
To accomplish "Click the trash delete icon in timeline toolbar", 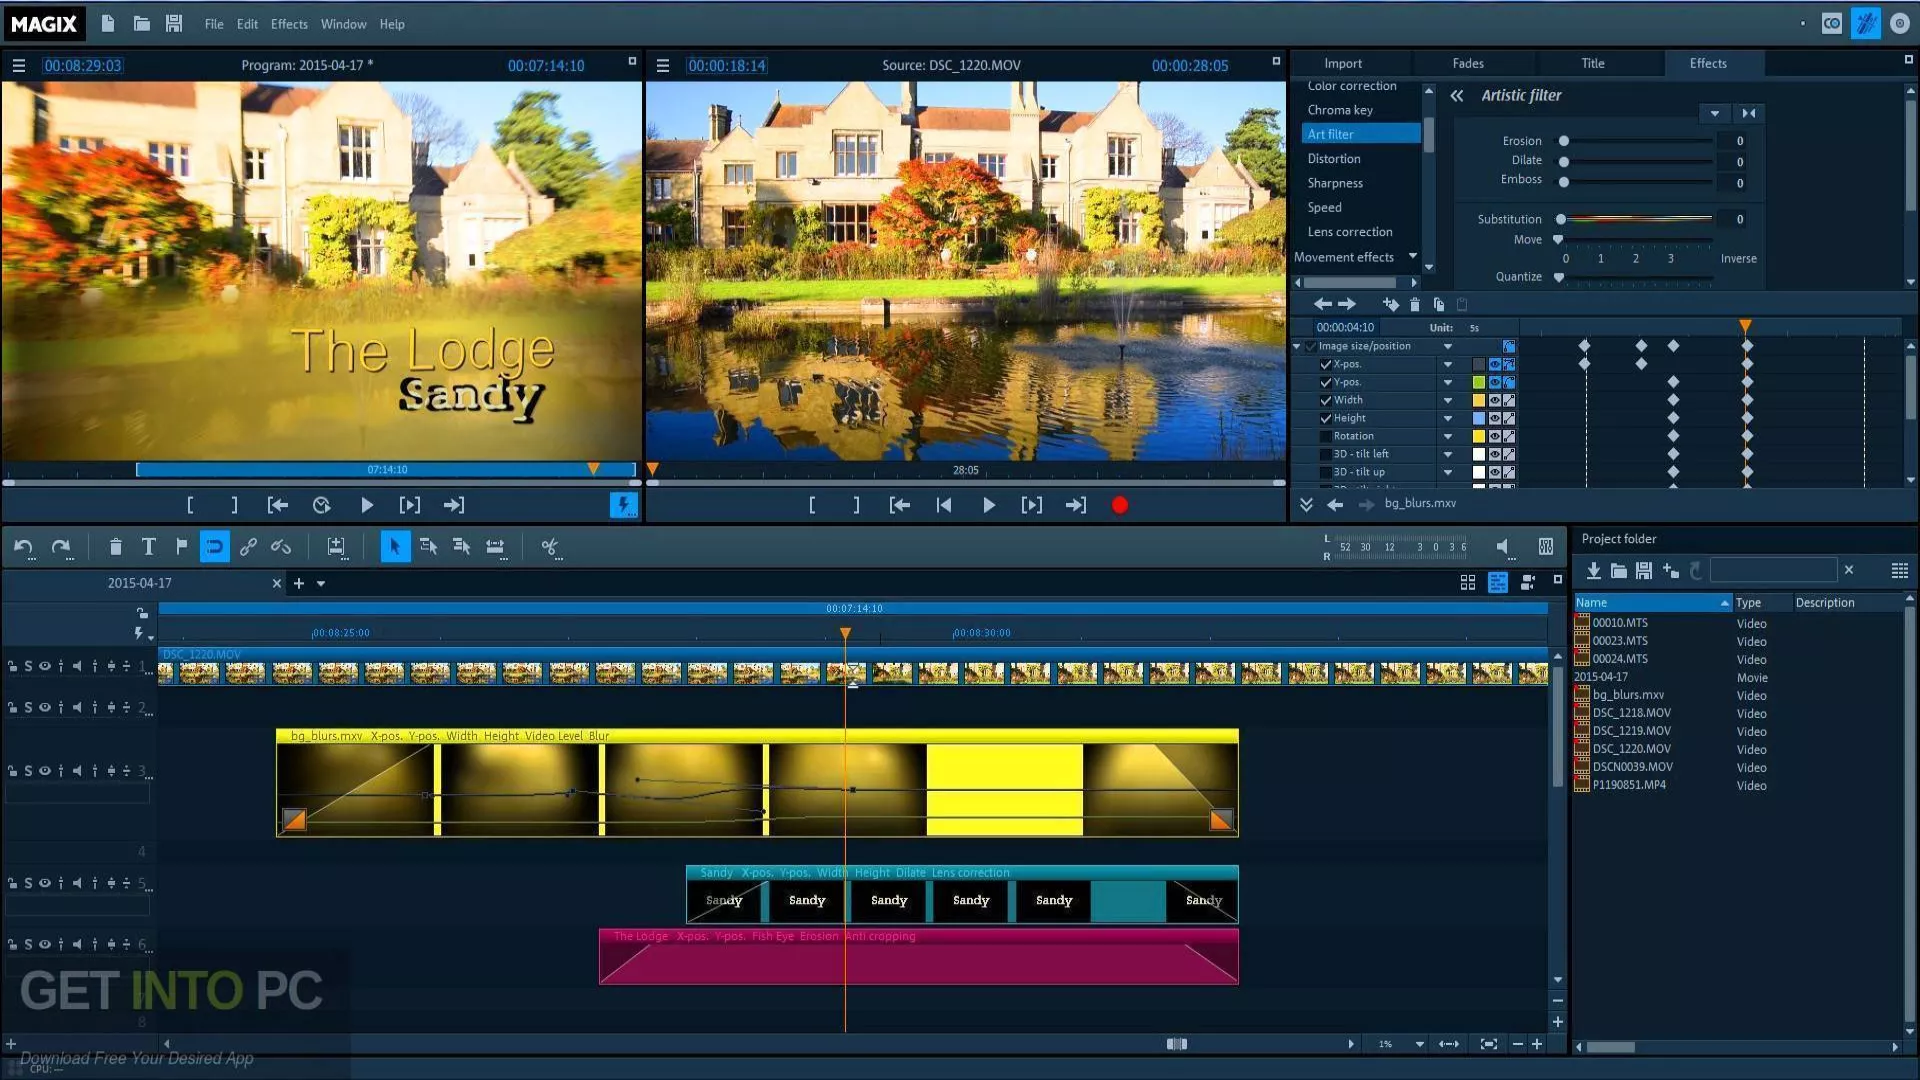I will pyautogui.click(x=115, y=546).
